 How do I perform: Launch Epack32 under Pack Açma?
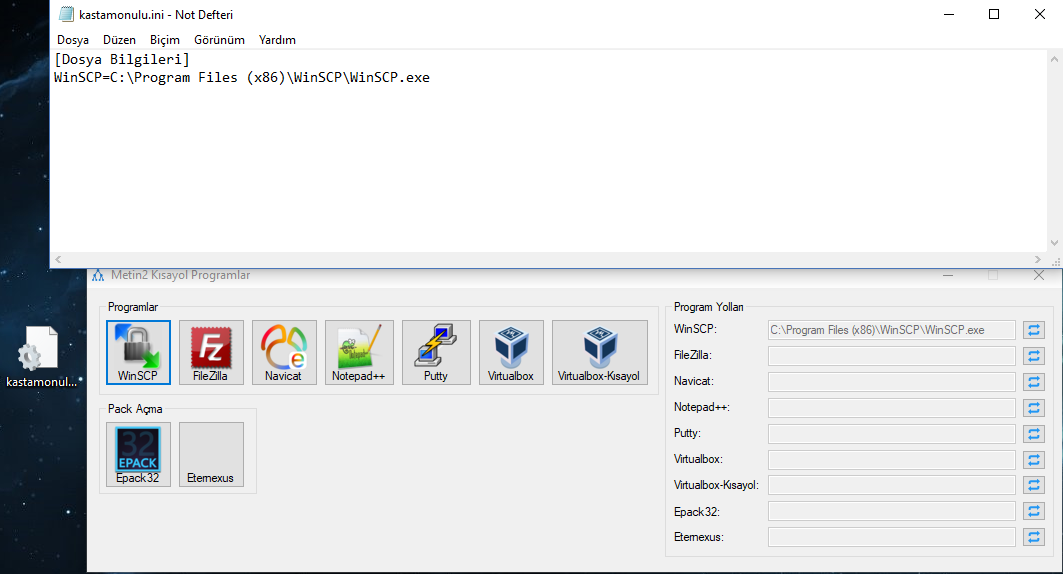(x=138, y=454)
